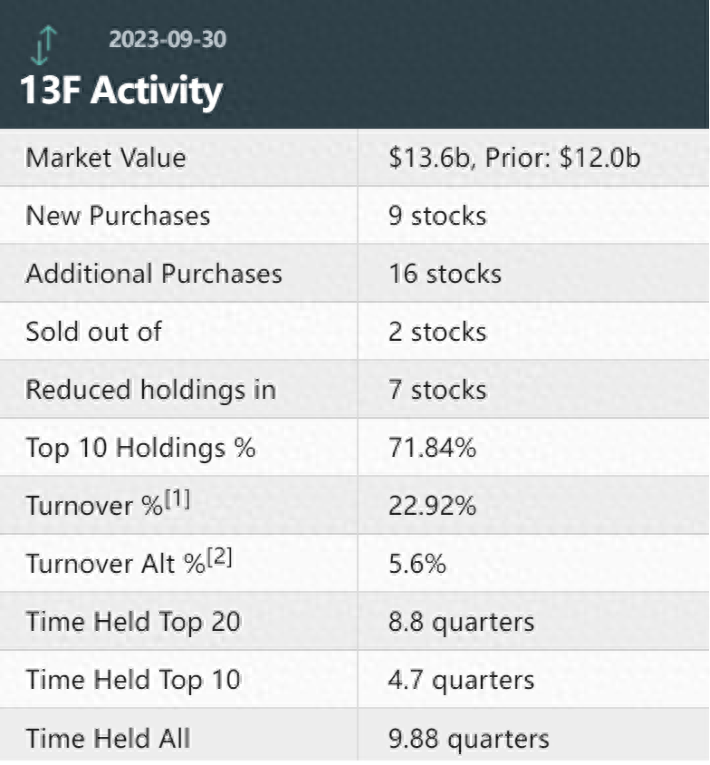
Task: Click the 2 stocks value
Action: pos(437,332)
